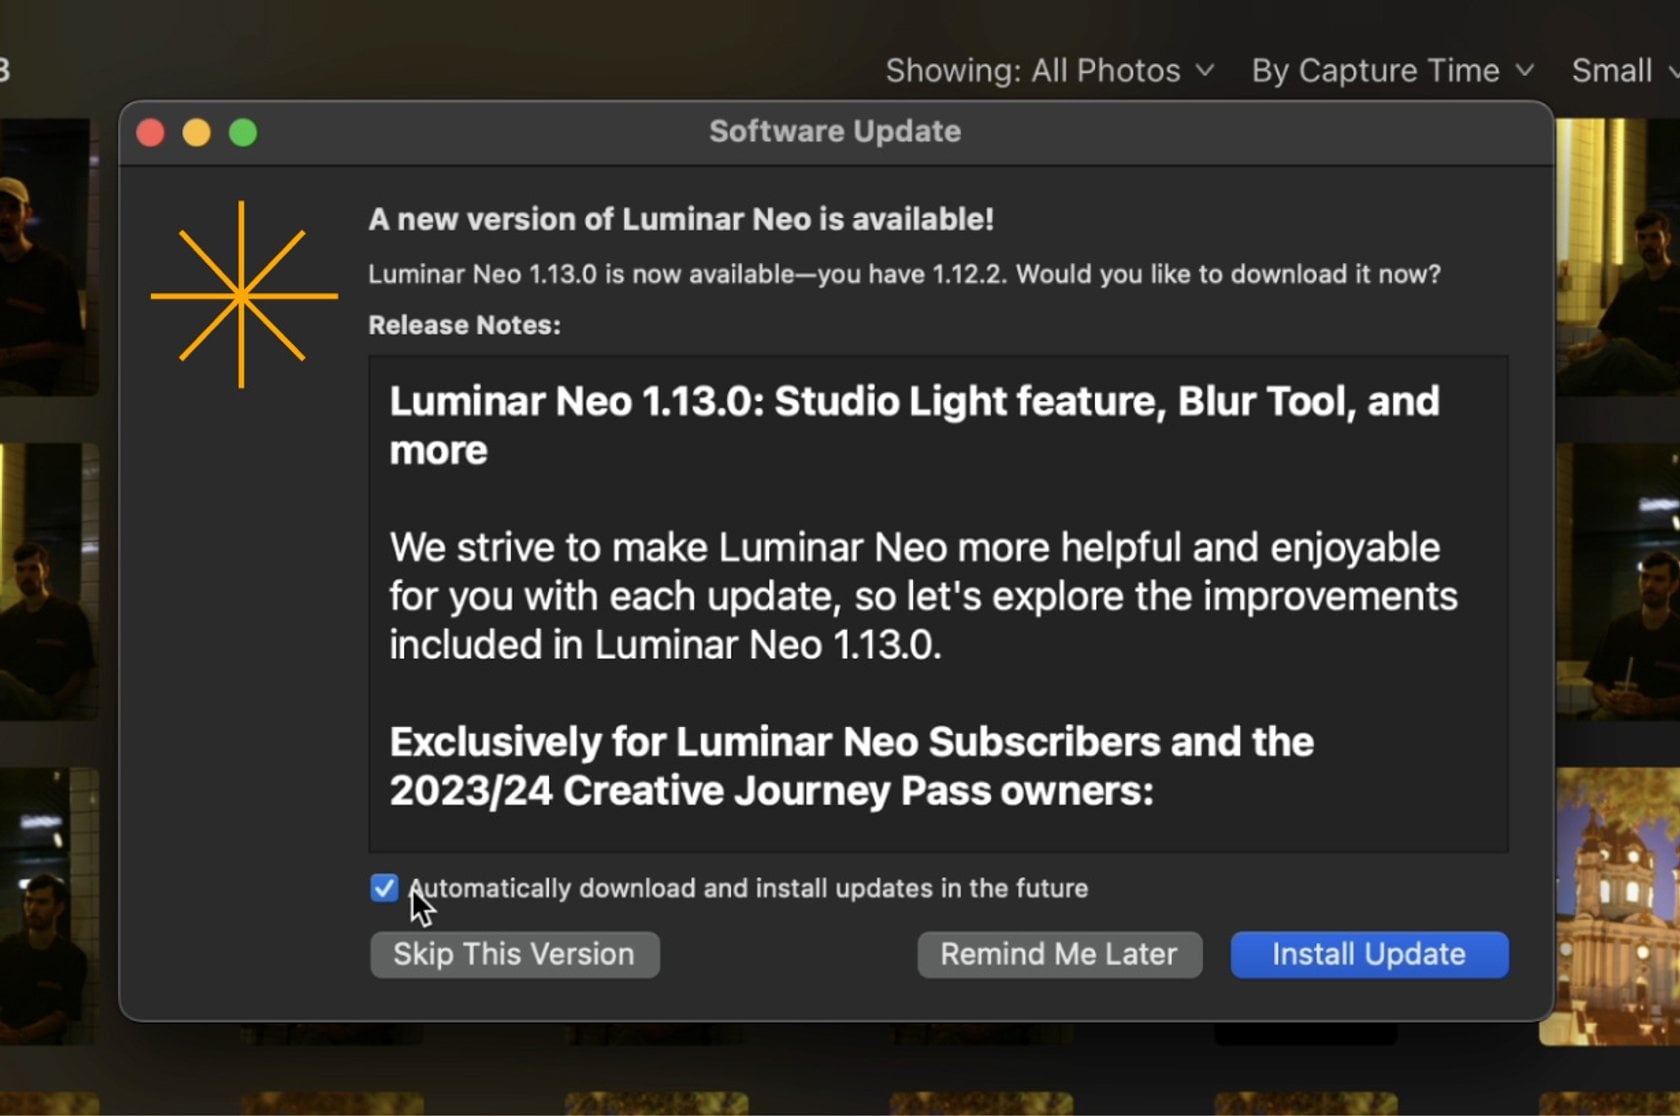The width and height of the screenshot is (1680, 1116).
Task: Click the Install Update button
Action: 1368,954
